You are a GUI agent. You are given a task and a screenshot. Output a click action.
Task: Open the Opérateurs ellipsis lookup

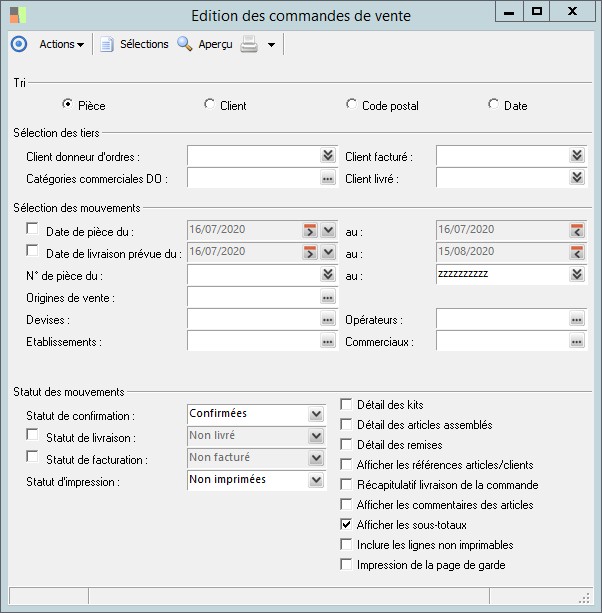[x=577, y=320]
